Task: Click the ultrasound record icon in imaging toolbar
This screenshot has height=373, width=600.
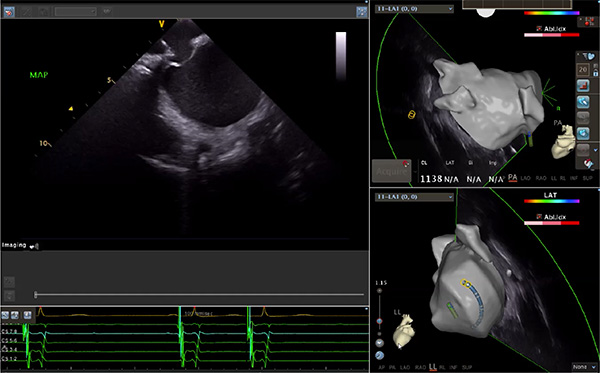Action: click(x=9, y=12)
